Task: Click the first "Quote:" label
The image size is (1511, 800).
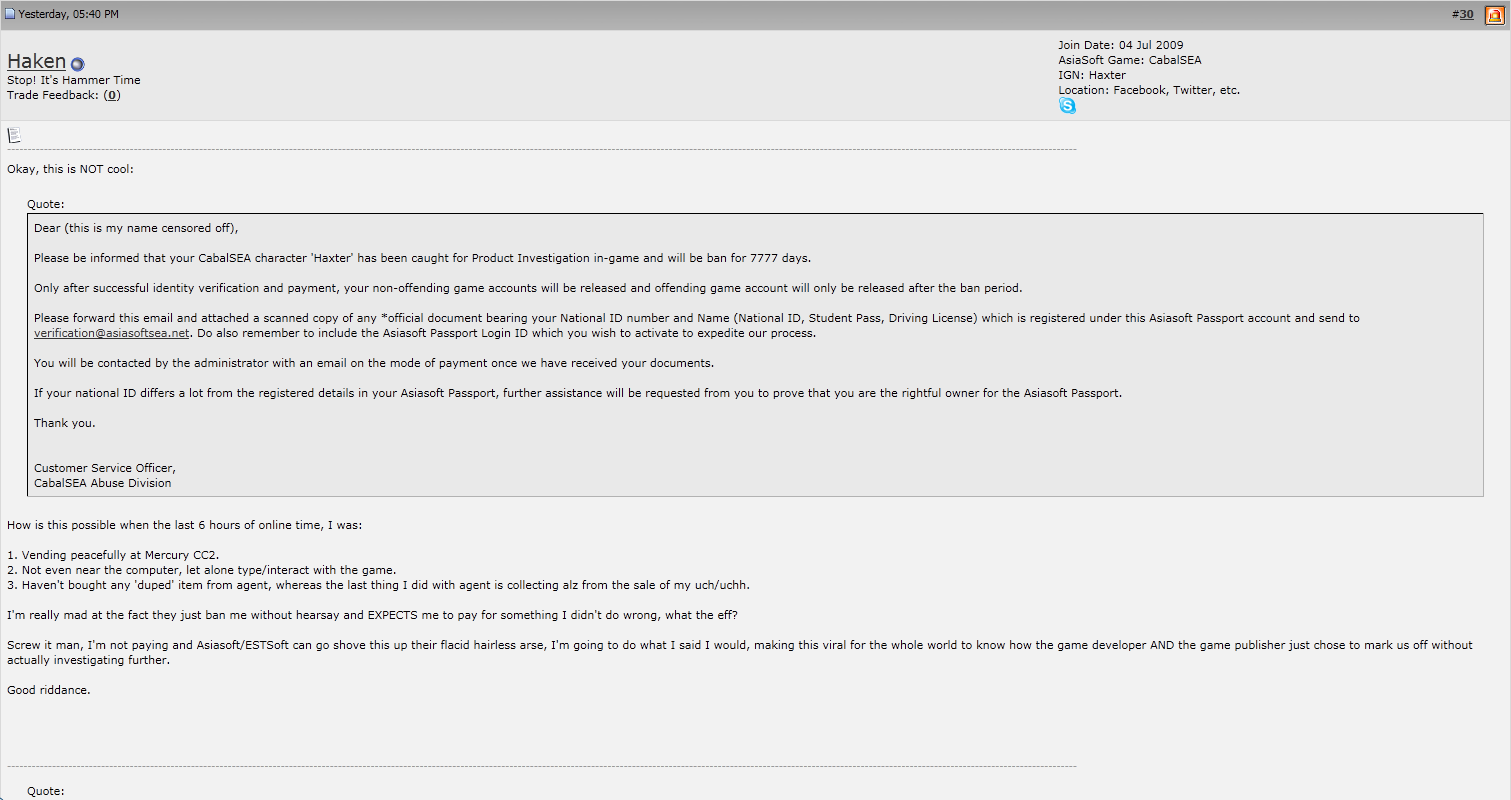Action: coord(46,204)
